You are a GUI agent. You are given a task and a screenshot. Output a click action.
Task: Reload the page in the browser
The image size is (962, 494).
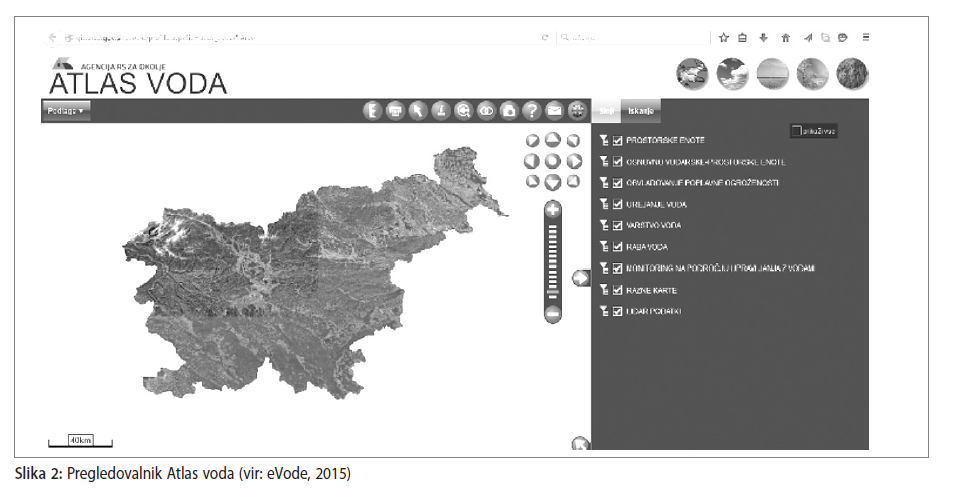544,37
